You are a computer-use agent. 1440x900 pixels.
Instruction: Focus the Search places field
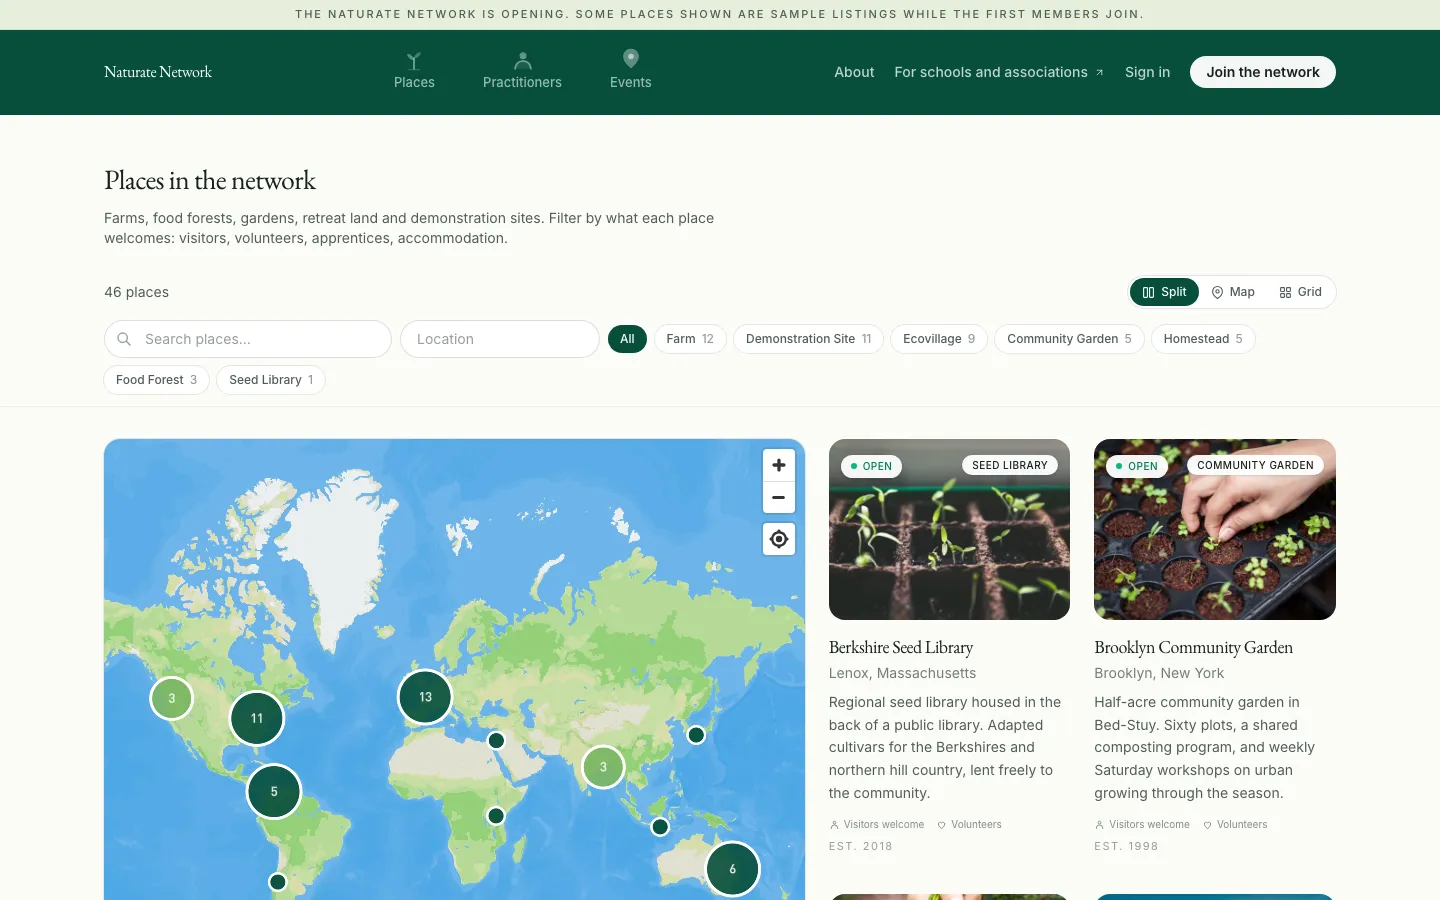pyautogui.click(x=248, y=339)
